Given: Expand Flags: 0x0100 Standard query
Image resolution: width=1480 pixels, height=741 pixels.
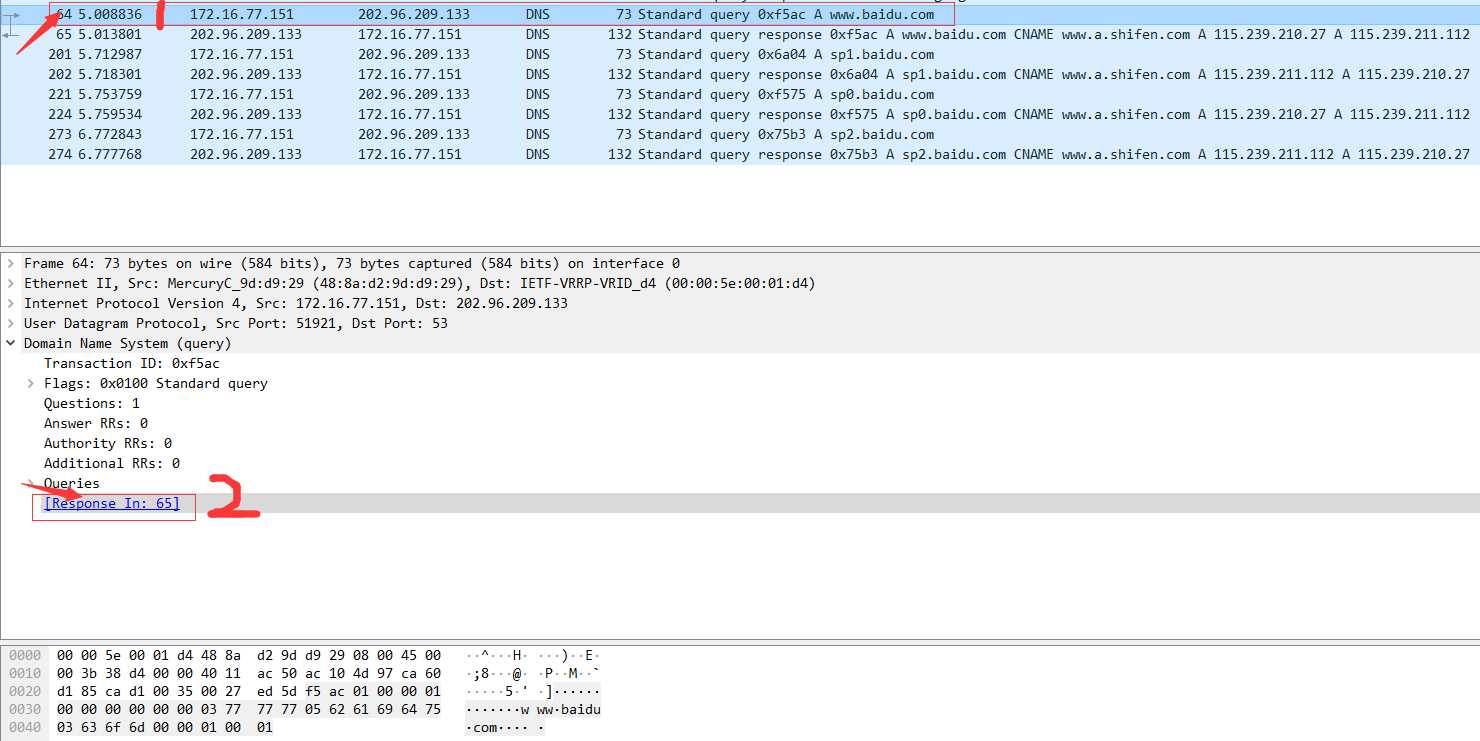Looking at the screenshot, I should (30, 383).
